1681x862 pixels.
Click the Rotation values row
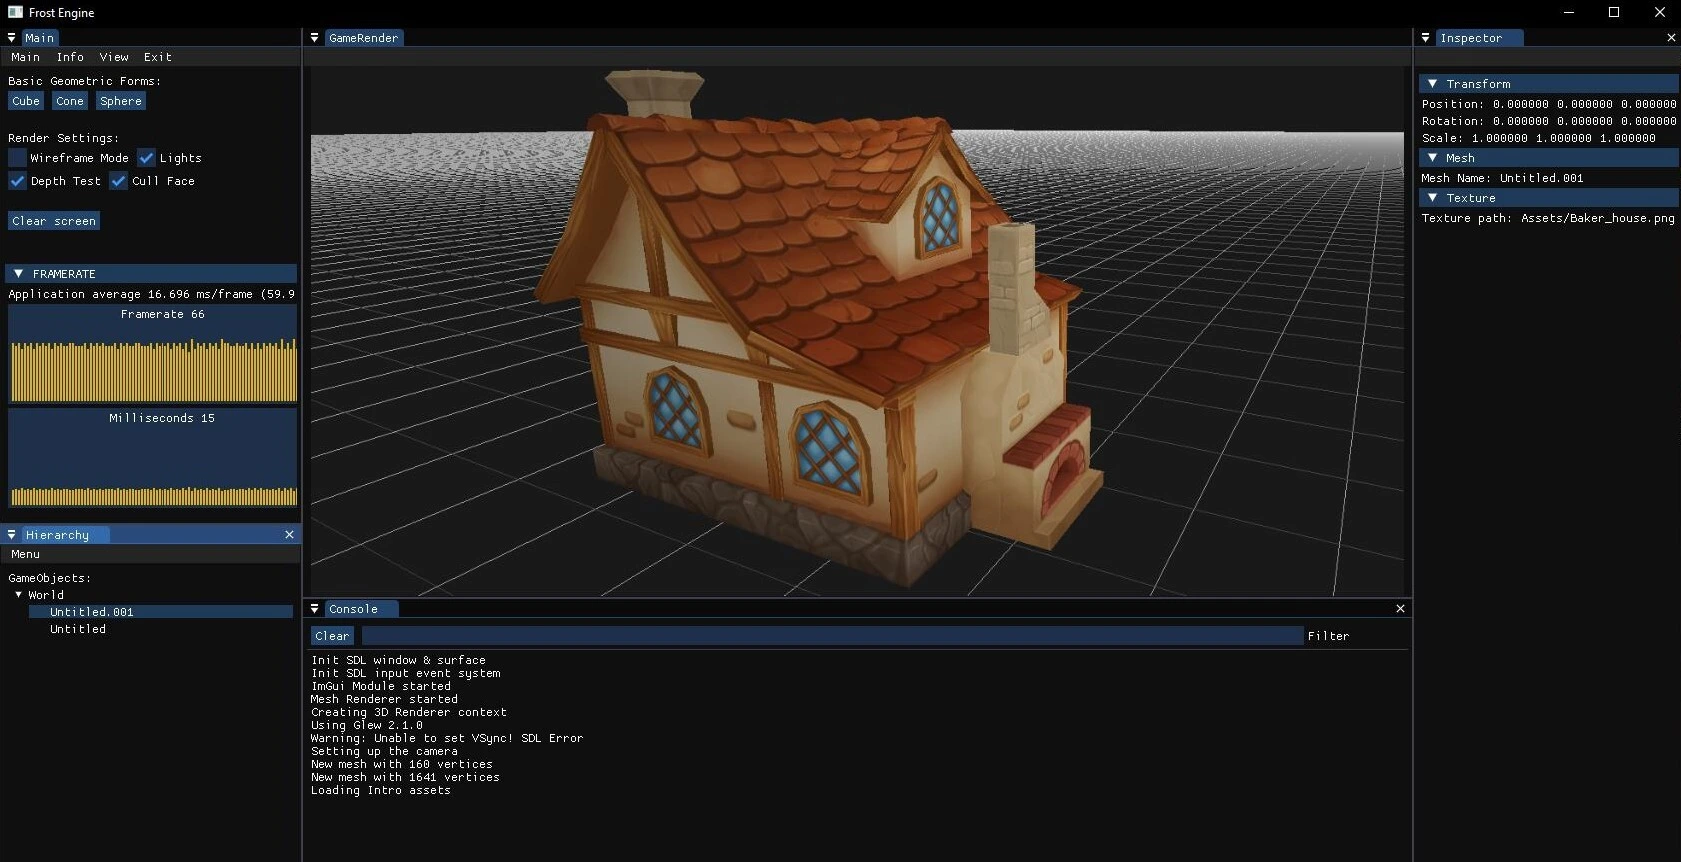tap(1549, 121)
